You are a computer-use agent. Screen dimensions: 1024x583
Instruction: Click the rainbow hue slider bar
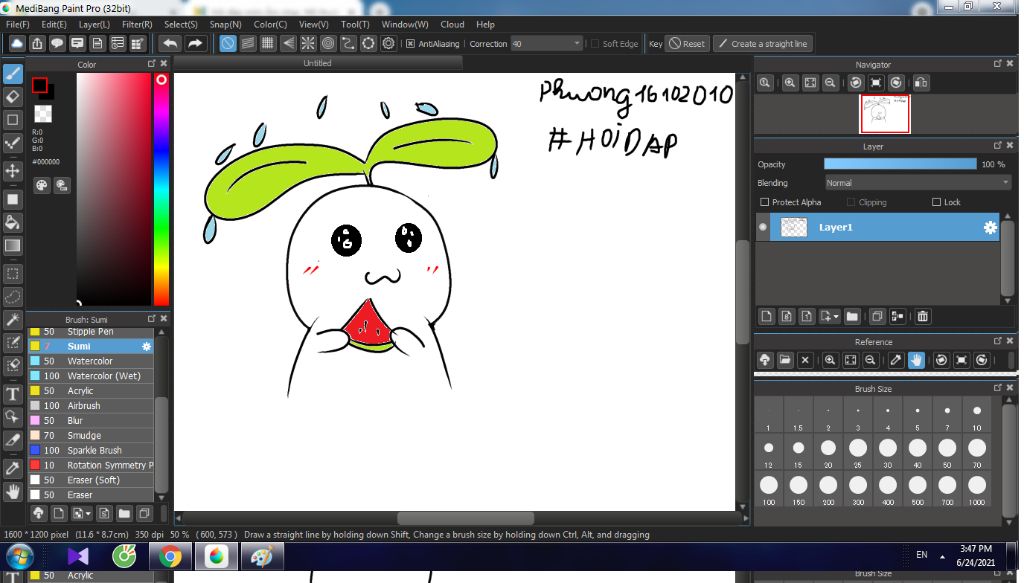pyautogui.click(x=161, y=189)
